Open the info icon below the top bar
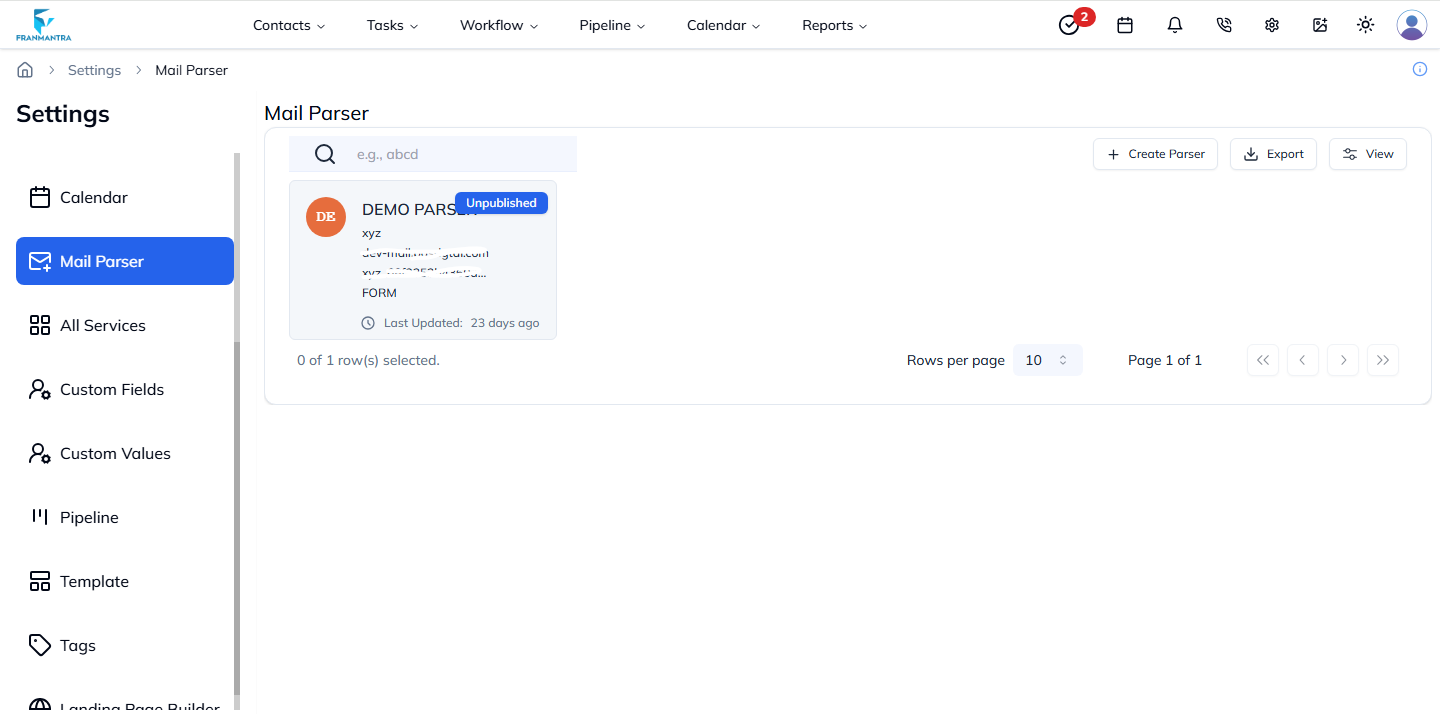Image resolution: width=1440 pixels, height=714 pixels. click(x=1419, y=69)
